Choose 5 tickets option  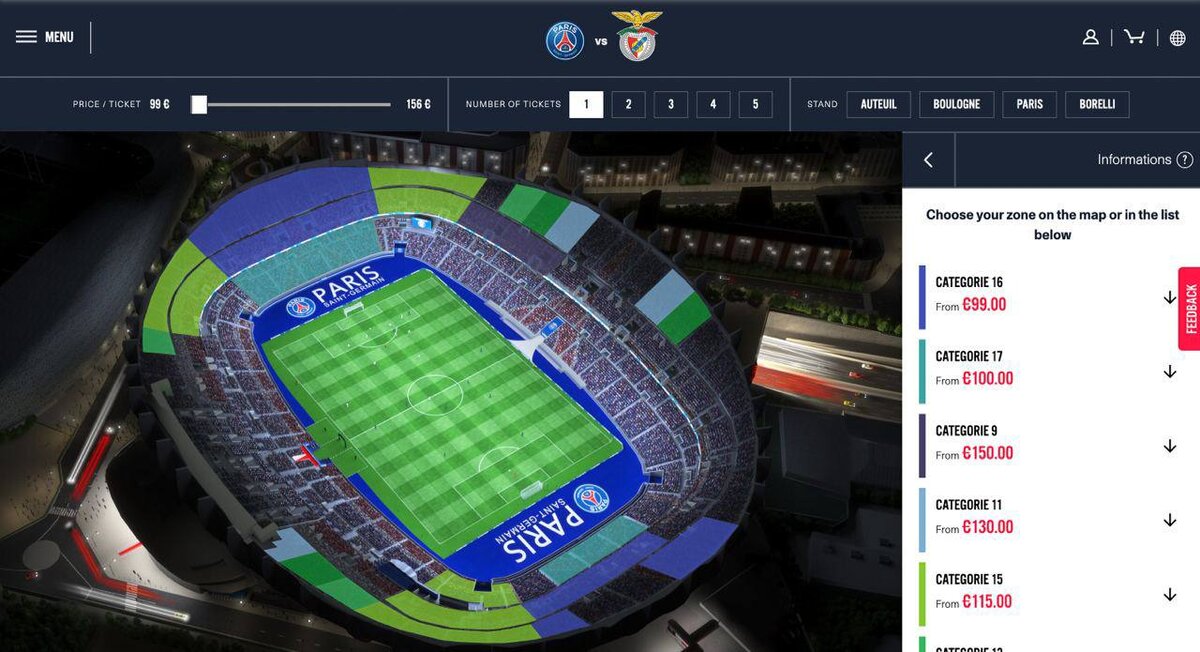[x=755, y=104]
